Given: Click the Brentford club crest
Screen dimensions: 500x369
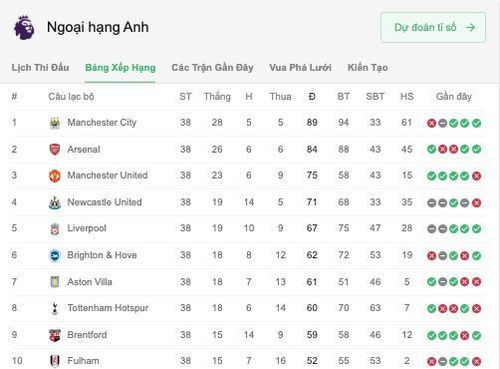Looking at the screenshot, I should click(55, 335).
